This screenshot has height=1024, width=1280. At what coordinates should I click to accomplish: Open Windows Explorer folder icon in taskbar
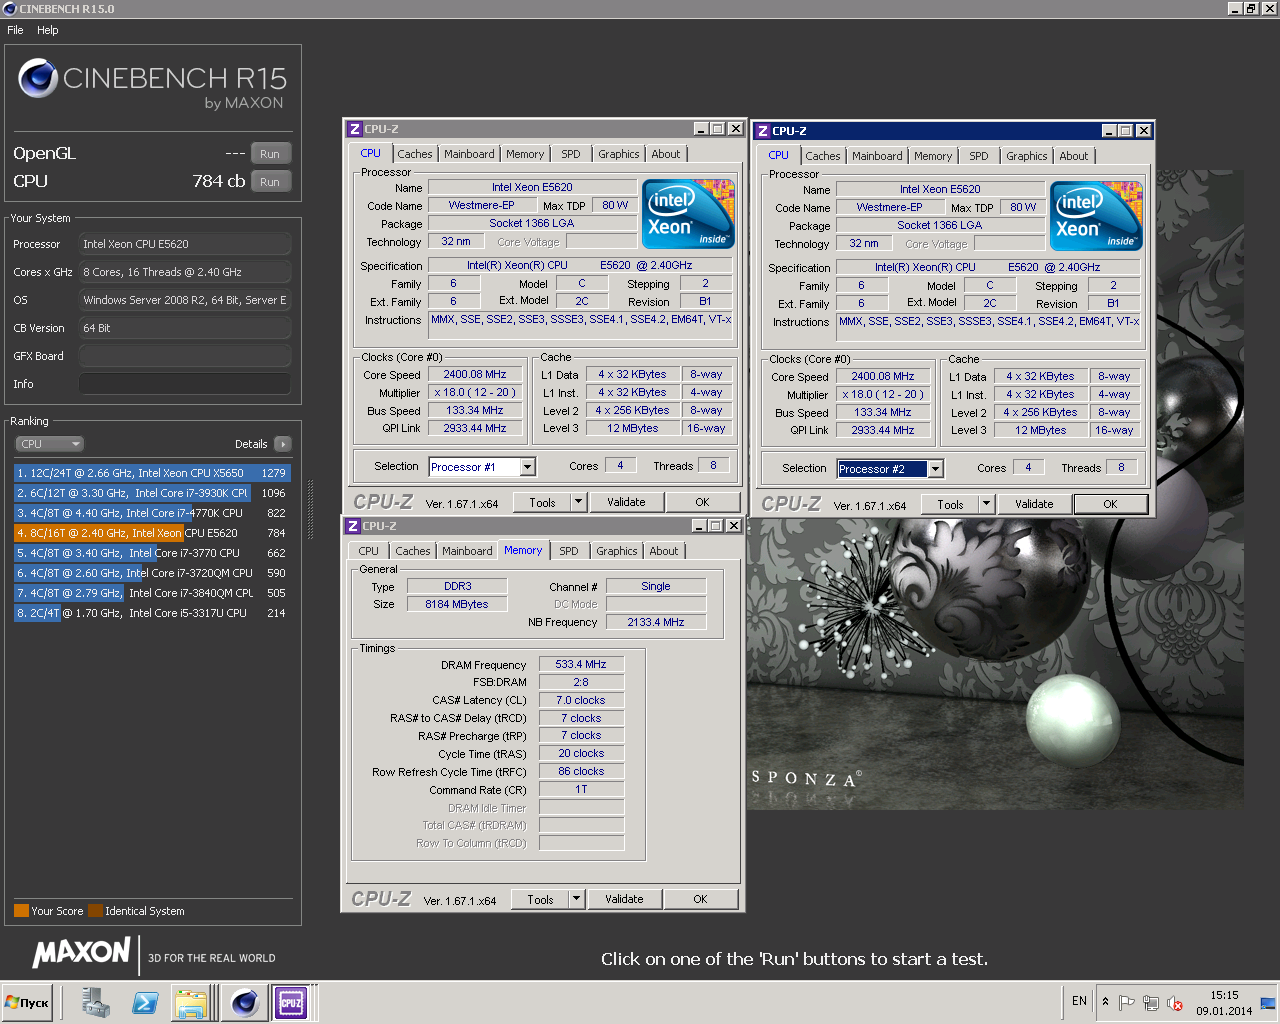[191, 1002]
